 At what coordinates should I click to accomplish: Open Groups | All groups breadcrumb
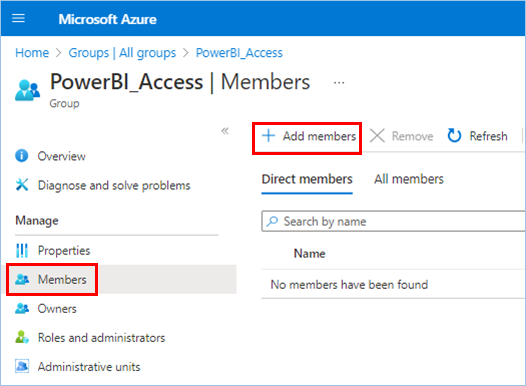point(122,53)
